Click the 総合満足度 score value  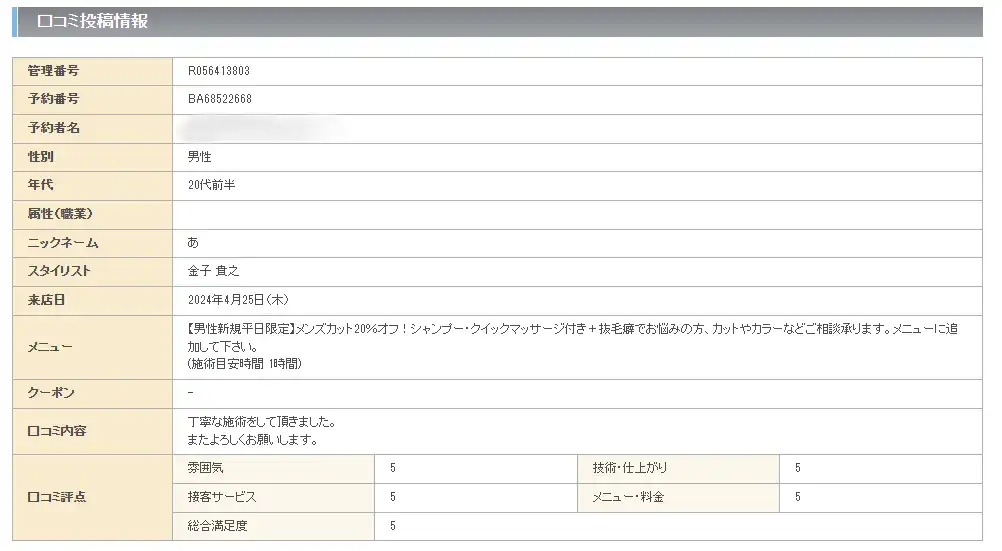(x=392, y=526)
